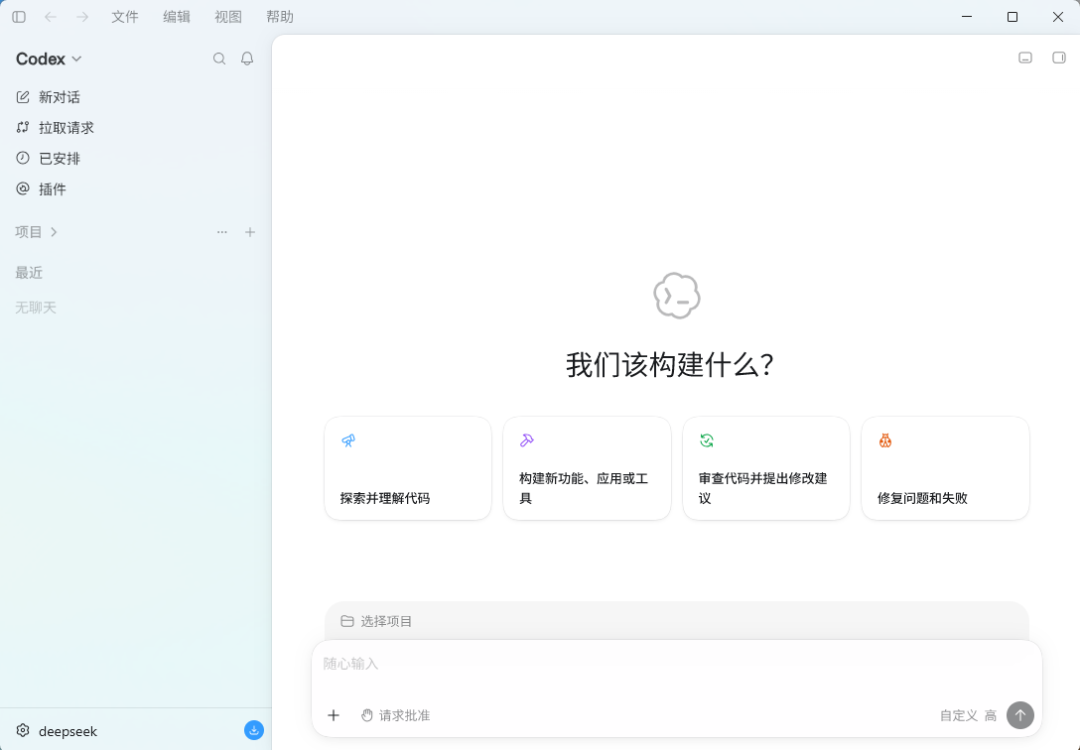The height and width of the screenshot is (750, 1080).
Task: Click the 最近 section label
Action: 29,273
